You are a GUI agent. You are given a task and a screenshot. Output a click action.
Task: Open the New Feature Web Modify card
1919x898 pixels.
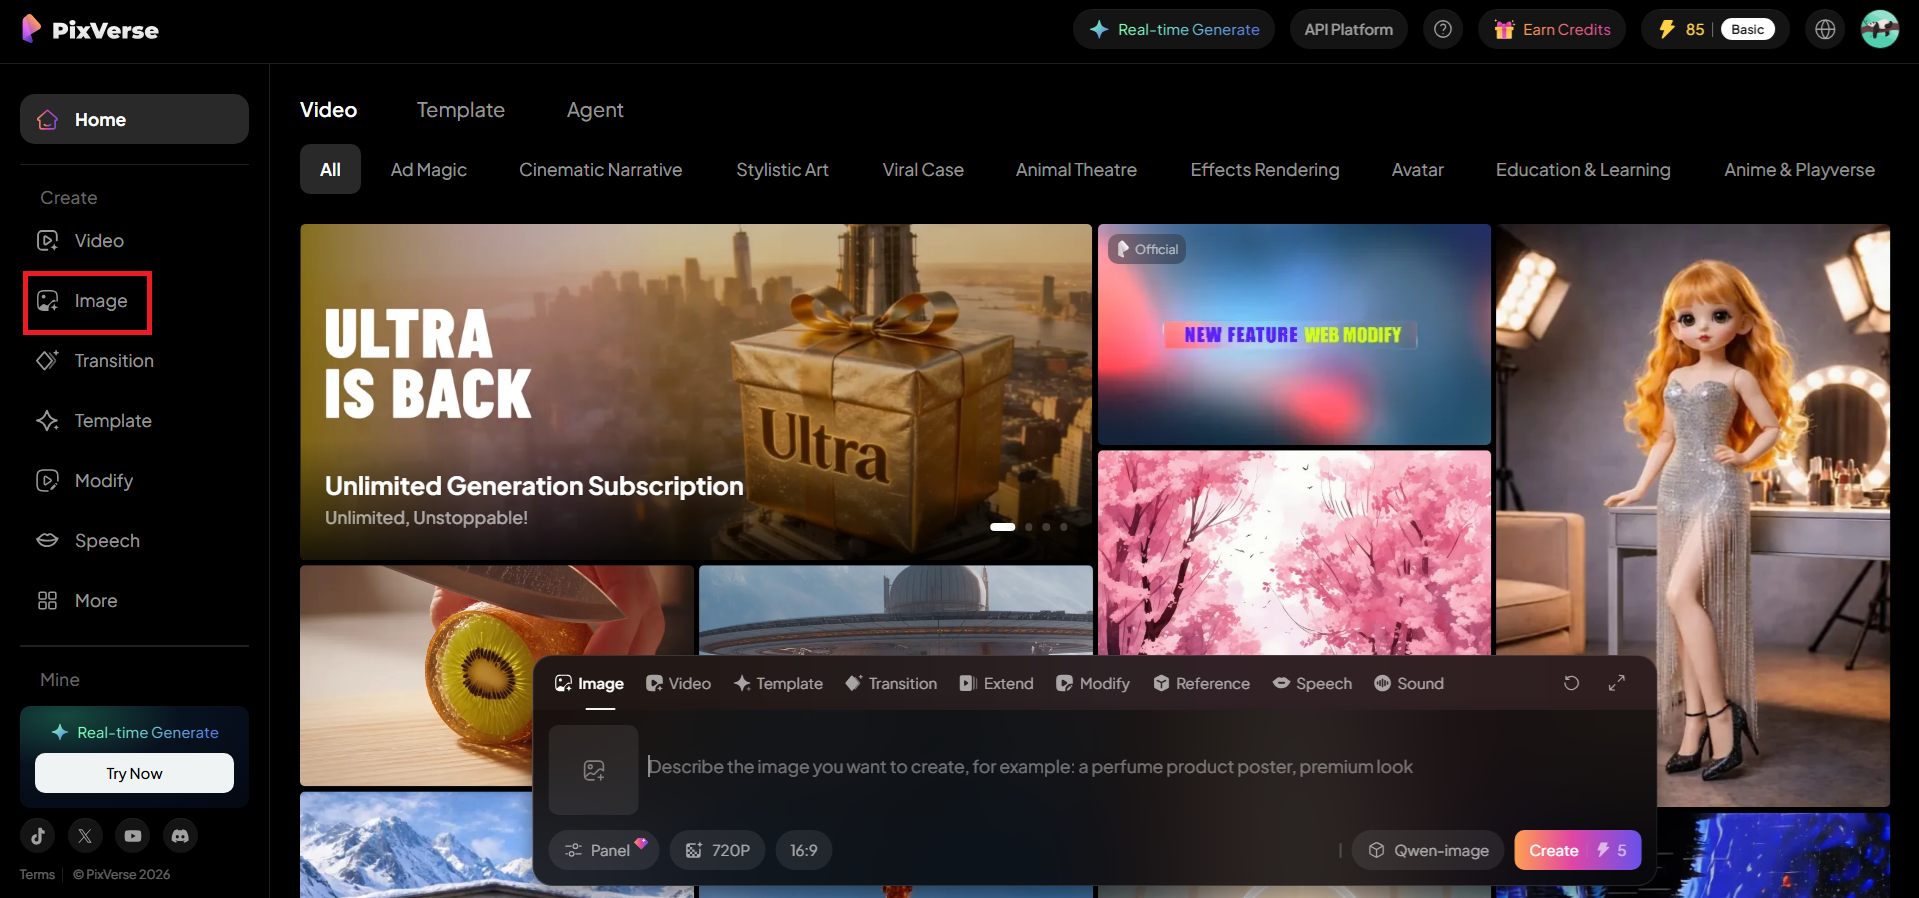click(1294, 334)
